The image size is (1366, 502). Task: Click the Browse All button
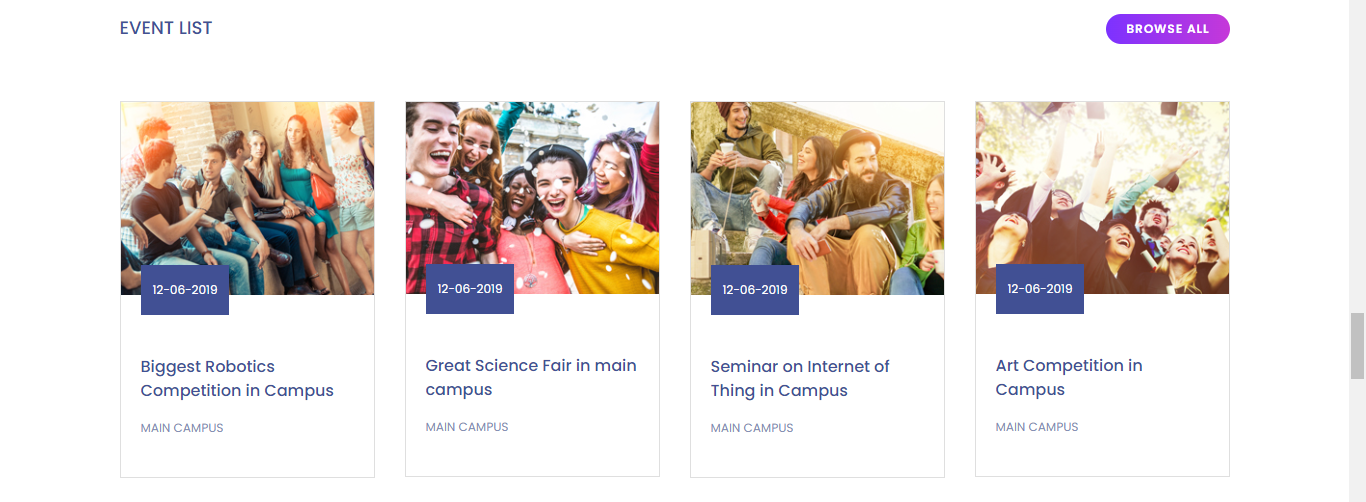[1167, 29]
